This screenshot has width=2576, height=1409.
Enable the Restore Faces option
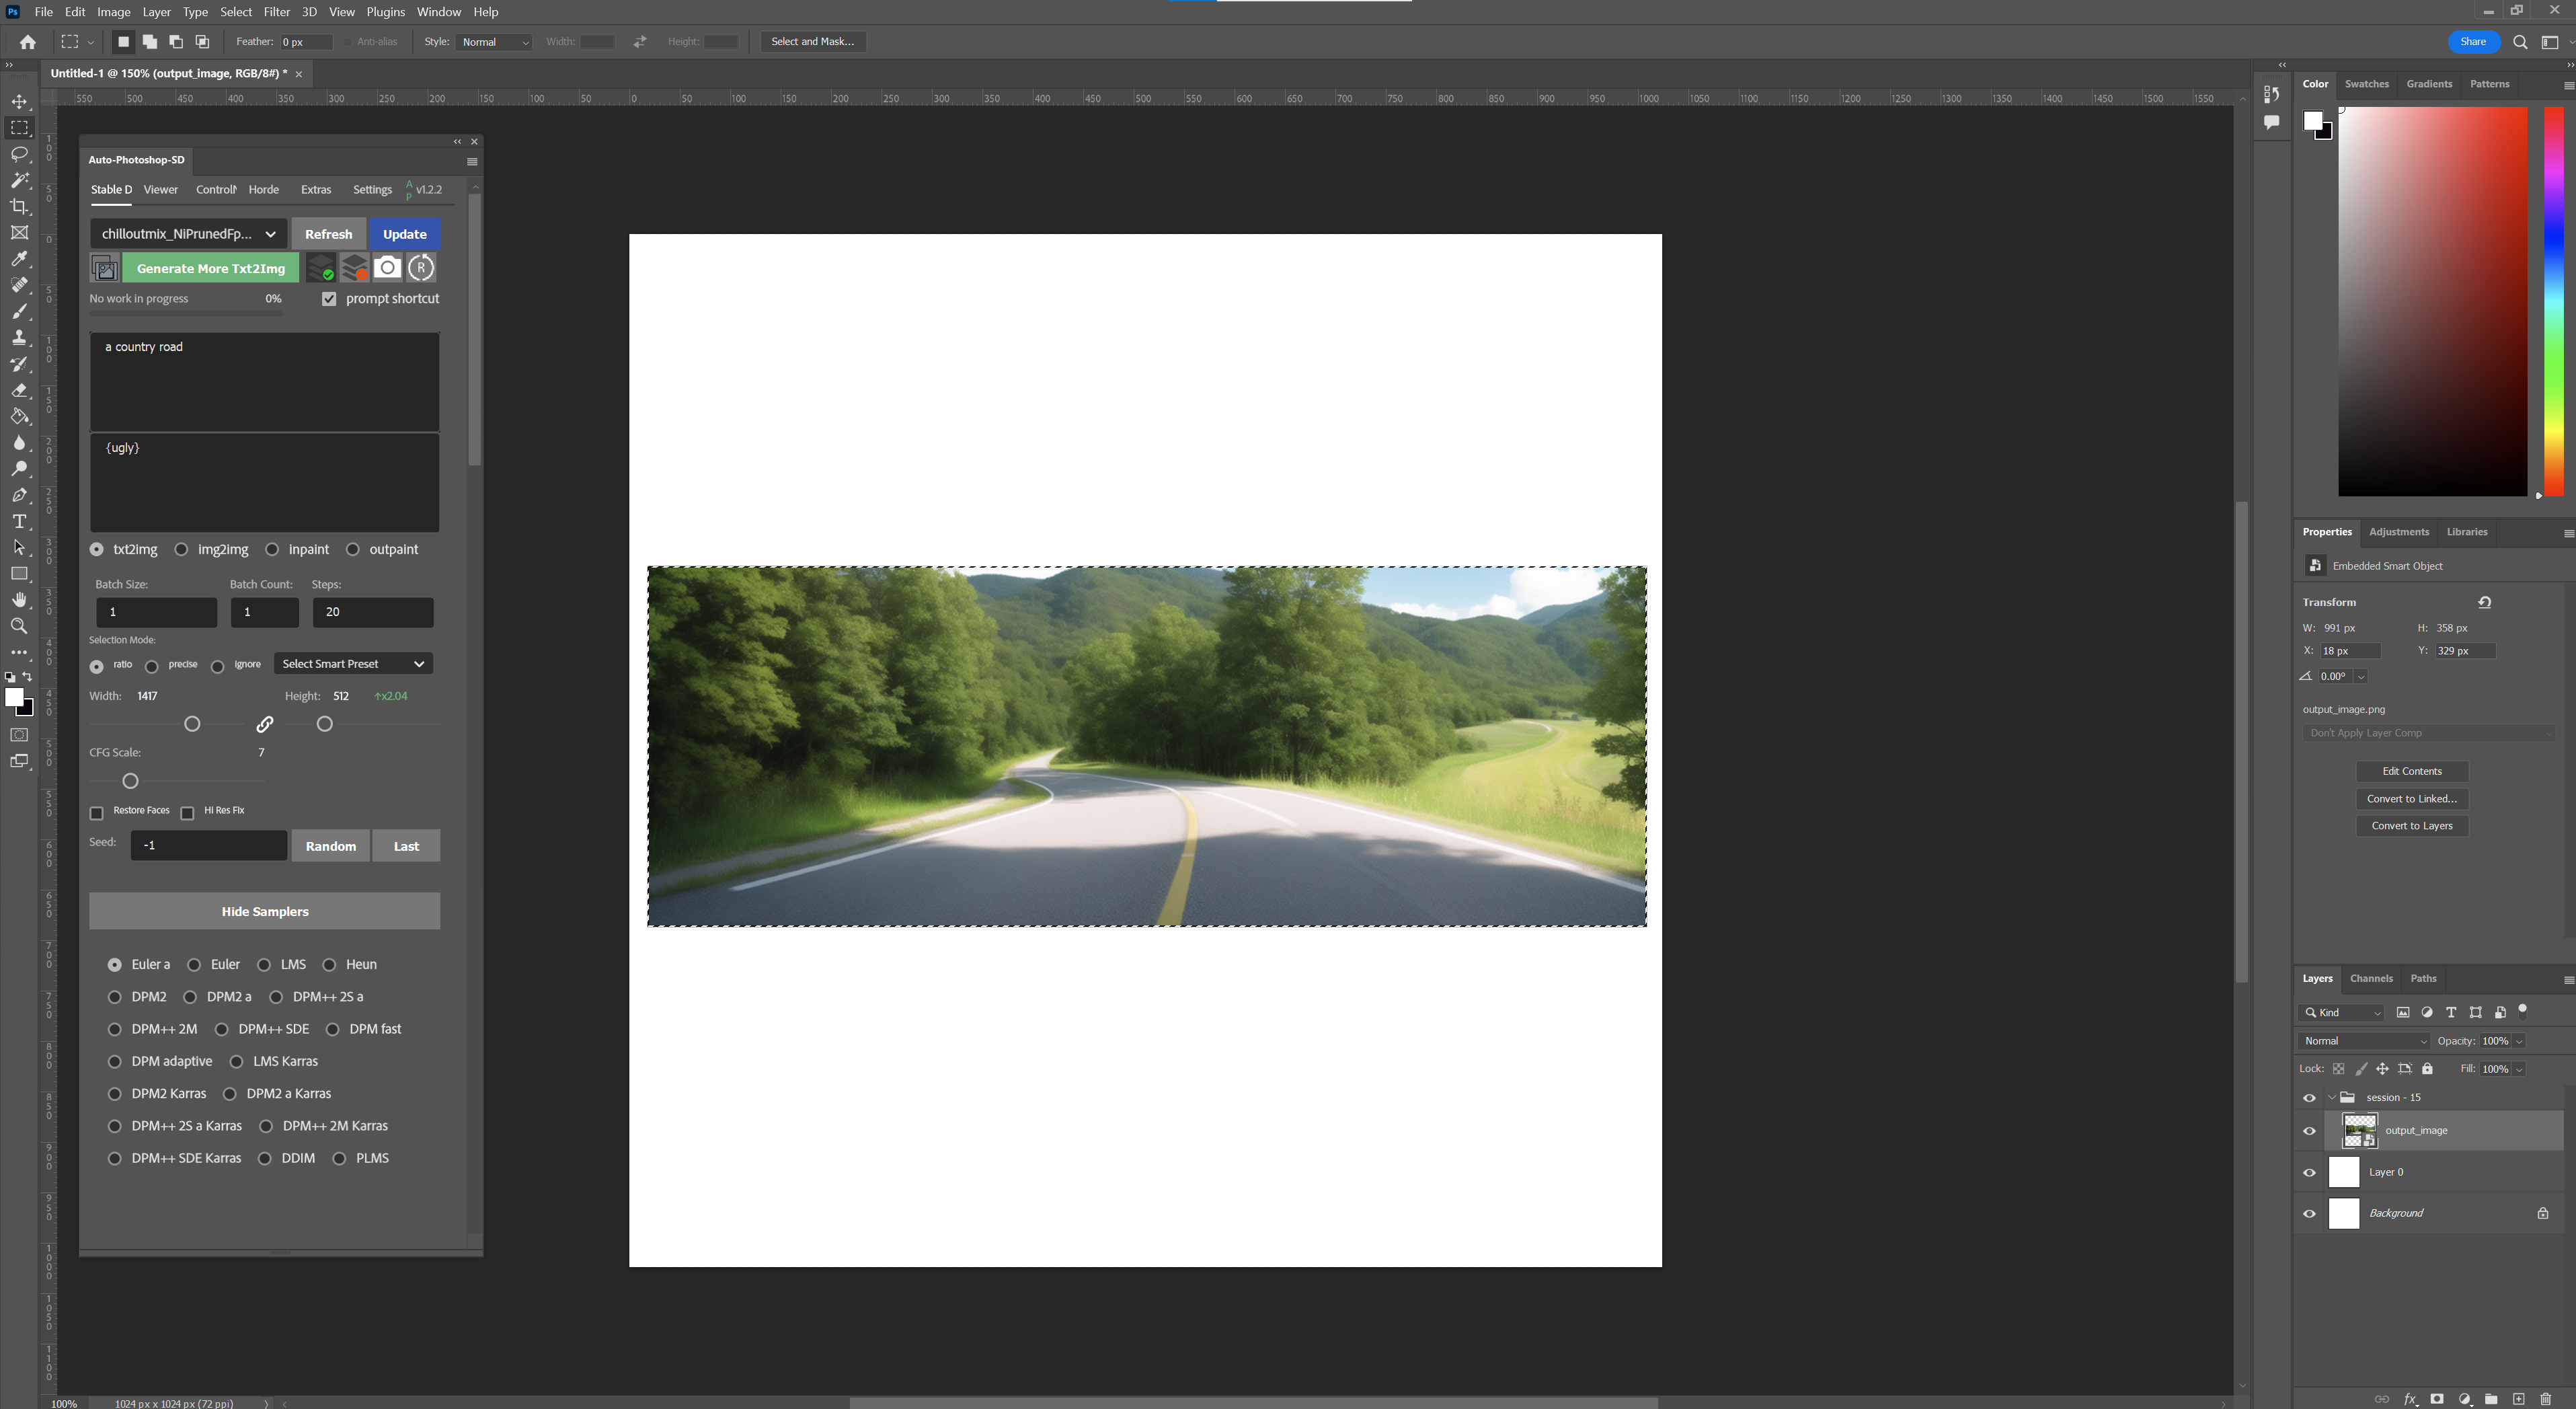coord(96,813)
